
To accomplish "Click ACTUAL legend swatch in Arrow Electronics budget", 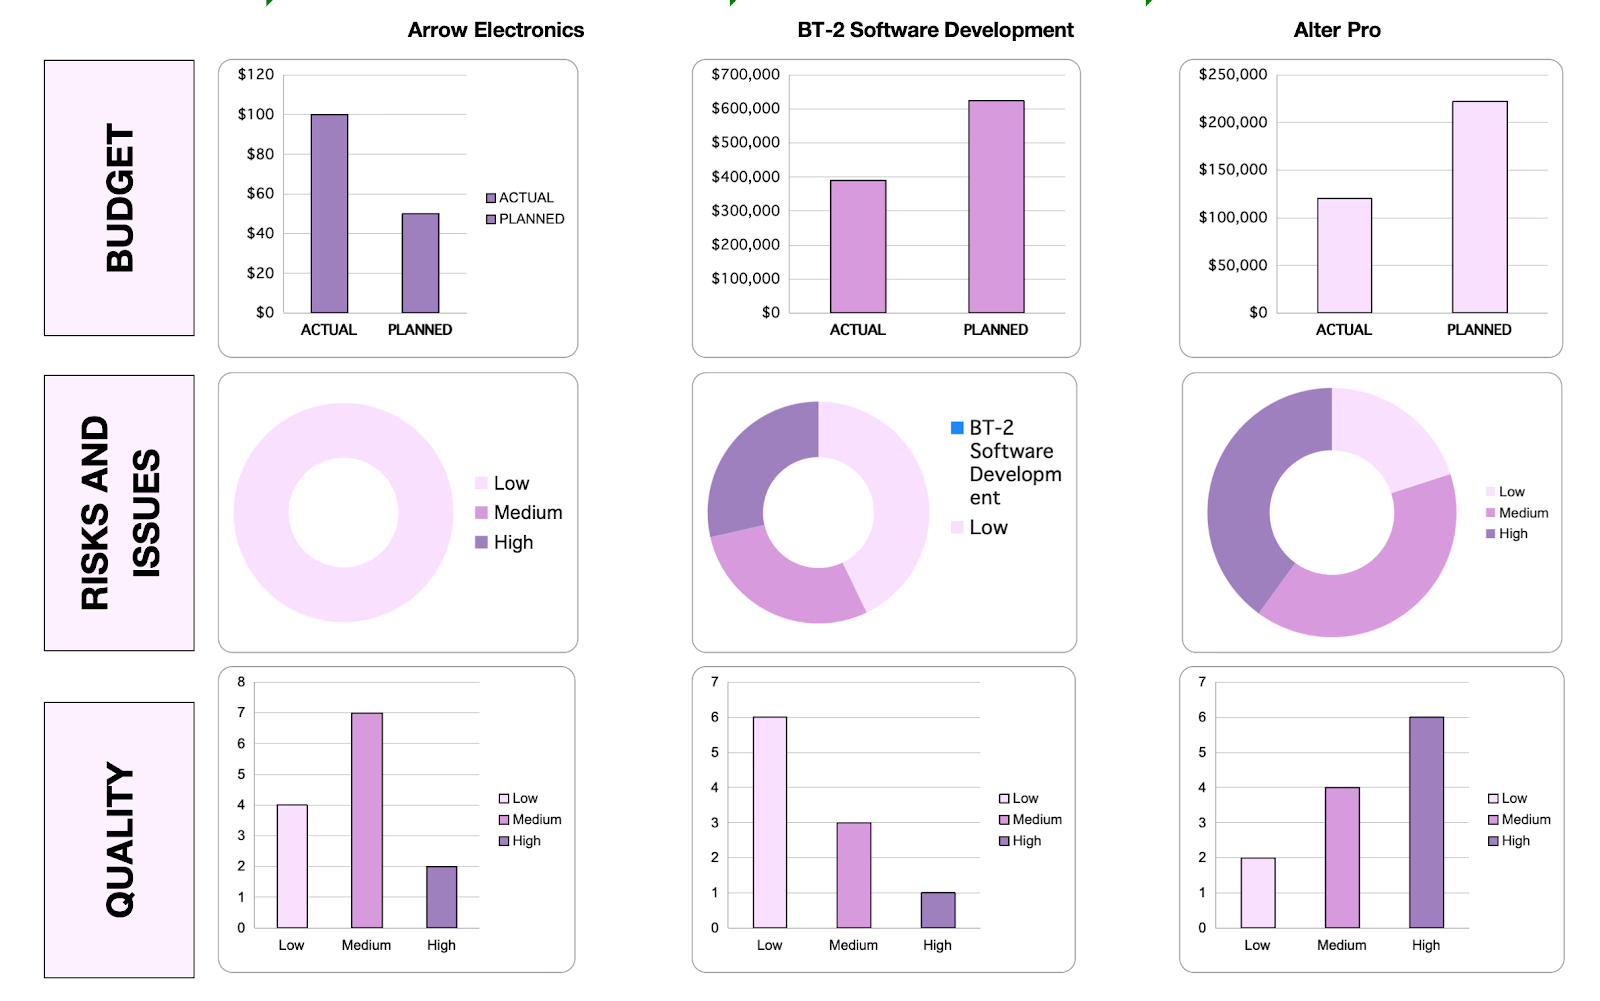I will click(x=491, y=198).
